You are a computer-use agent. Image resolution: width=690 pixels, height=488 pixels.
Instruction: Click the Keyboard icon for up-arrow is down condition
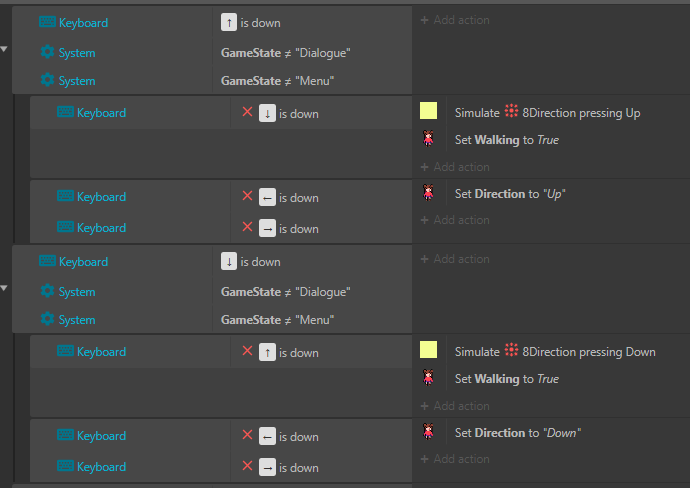(47, 22)
